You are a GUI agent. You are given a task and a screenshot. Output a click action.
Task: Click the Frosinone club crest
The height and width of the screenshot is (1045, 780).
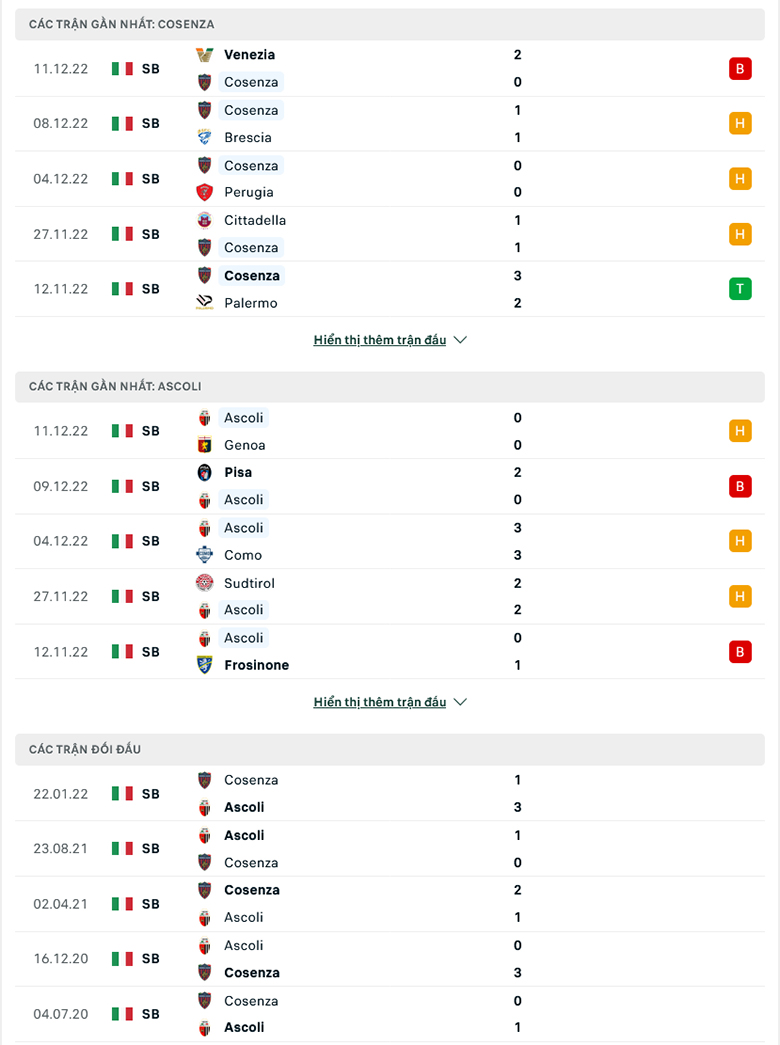click(205, 665)
